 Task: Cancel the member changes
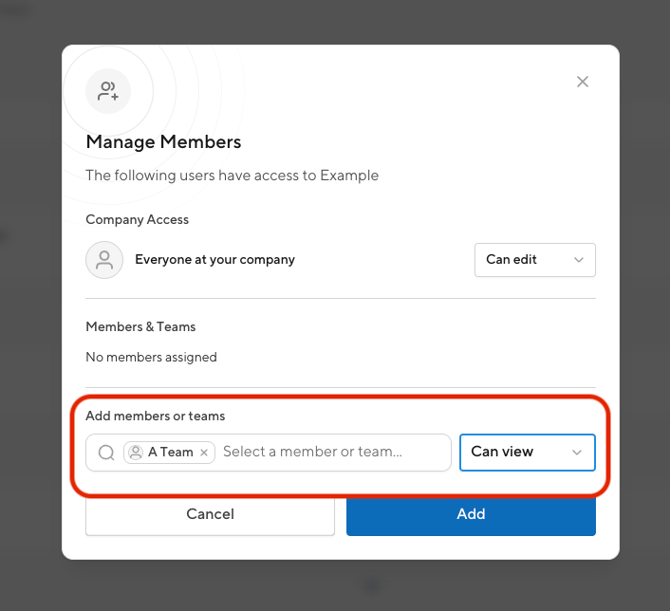[x=210, y=516]
